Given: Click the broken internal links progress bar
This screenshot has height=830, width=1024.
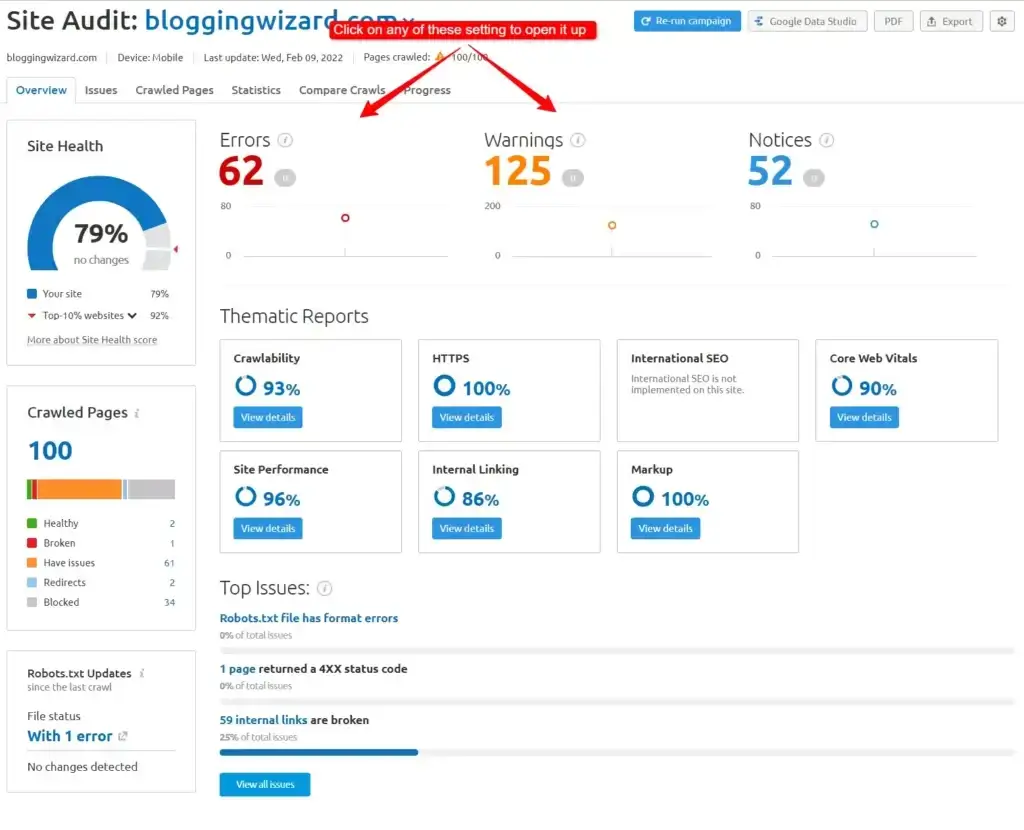Looking at the screenshot, I should (x=318, y=751).
